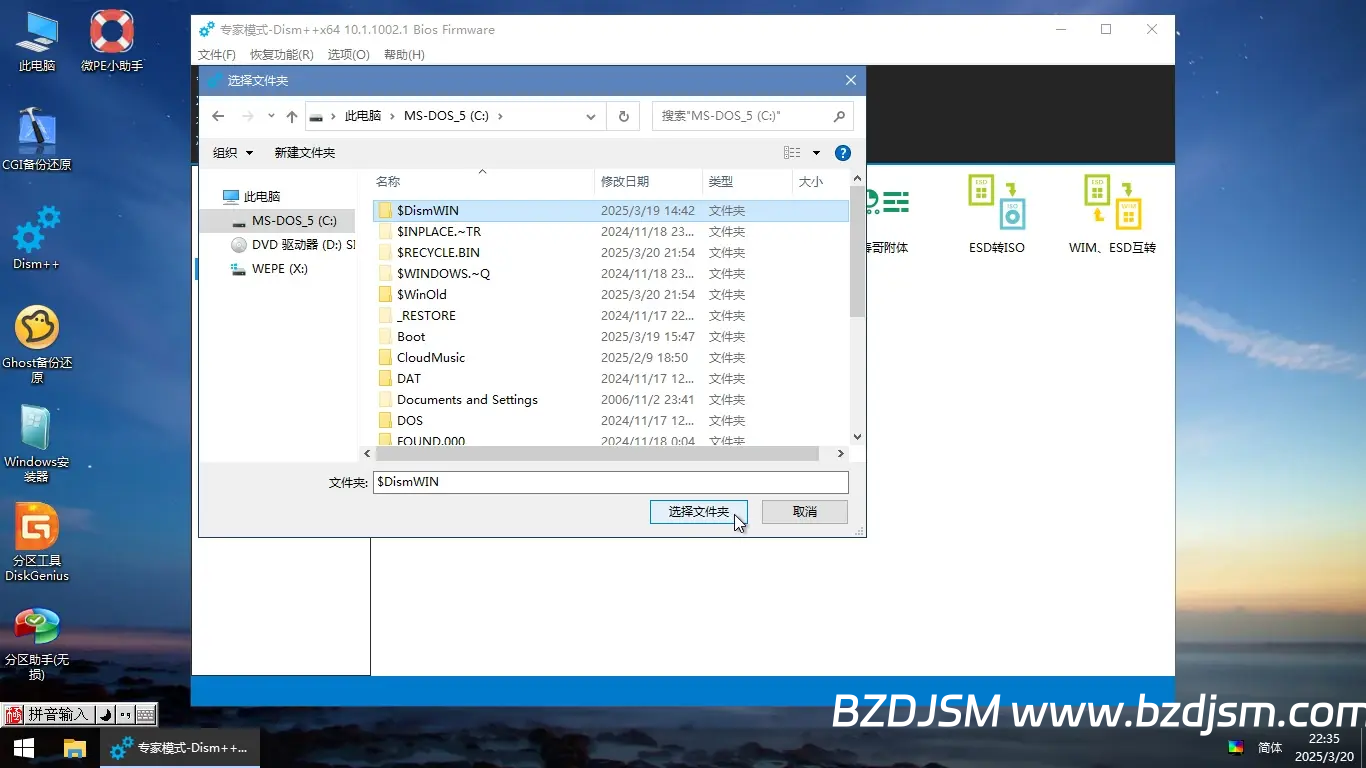1366x768 pixels.
Task: Click the 简体 input indicator
Action: (1270, 748)
